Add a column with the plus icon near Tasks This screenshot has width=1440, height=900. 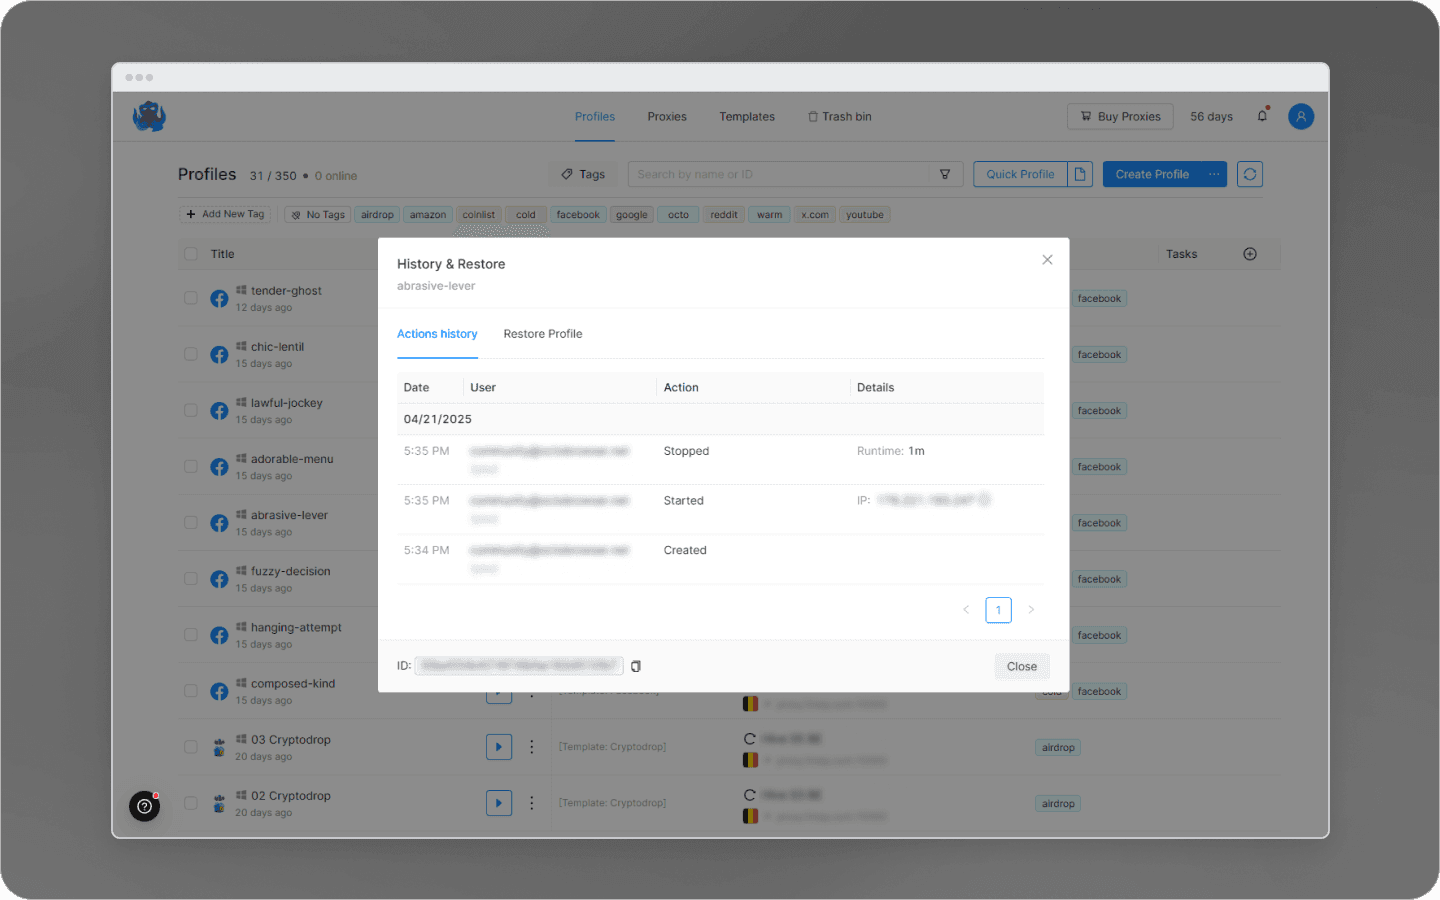(1250, 254)
